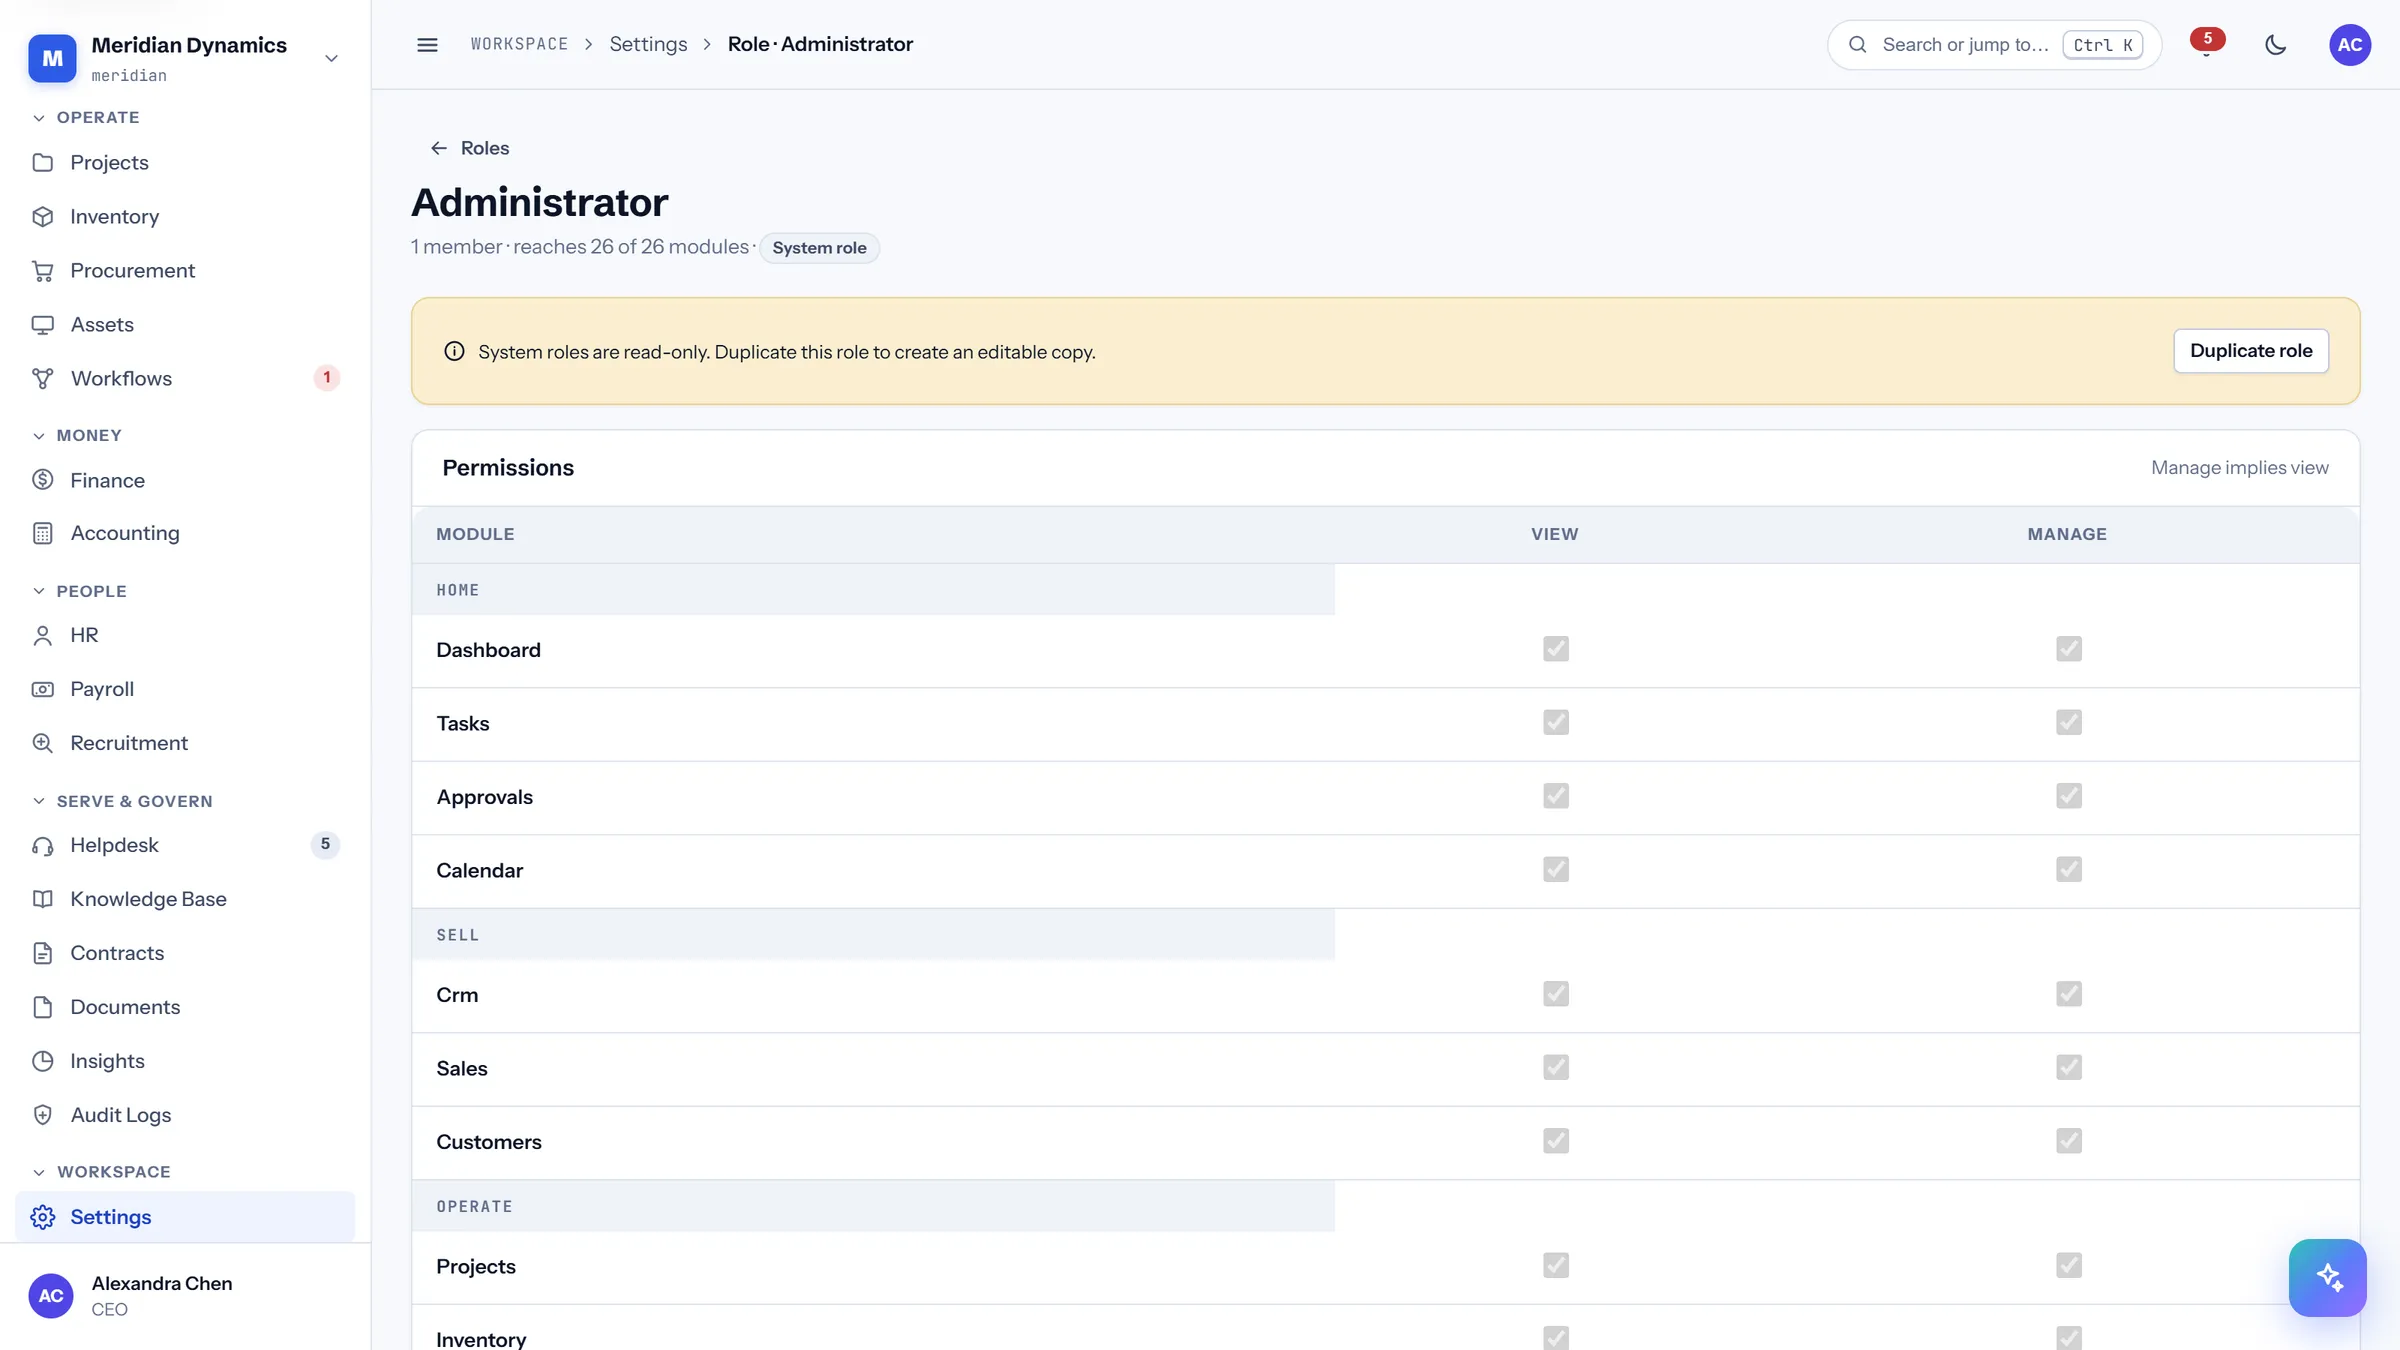
Task: Click the Documents page icon
Action: point(43,1007)
